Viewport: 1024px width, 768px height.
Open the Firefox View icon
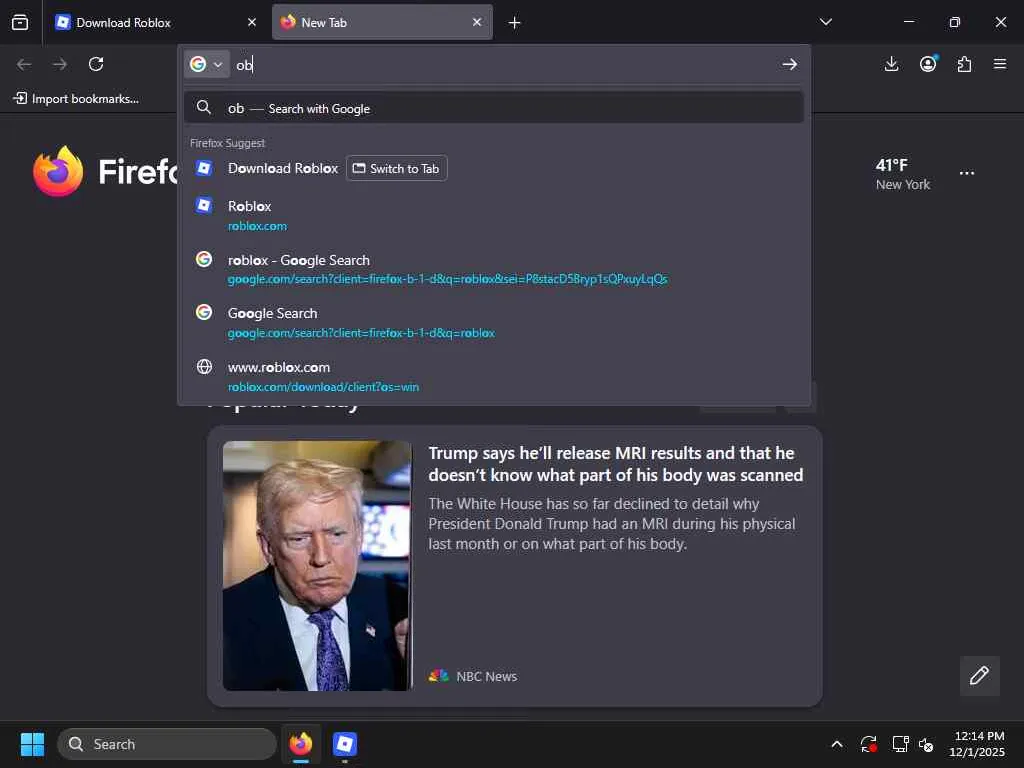[x=20, y=22]
